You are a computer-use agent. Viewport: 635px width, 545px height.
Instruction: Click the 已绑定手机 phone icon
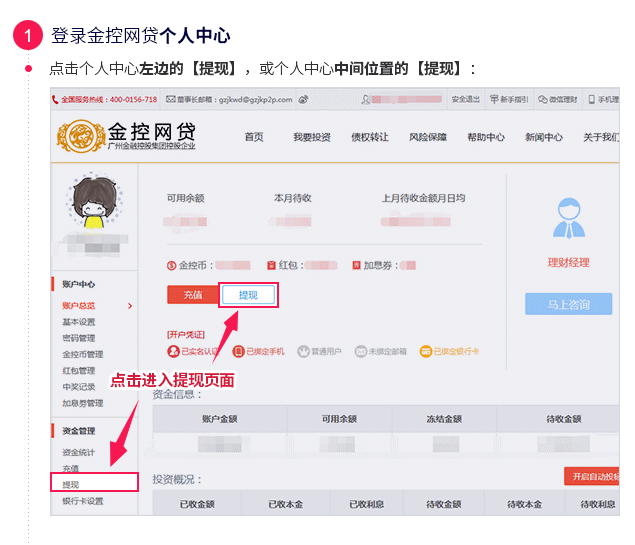238,351
